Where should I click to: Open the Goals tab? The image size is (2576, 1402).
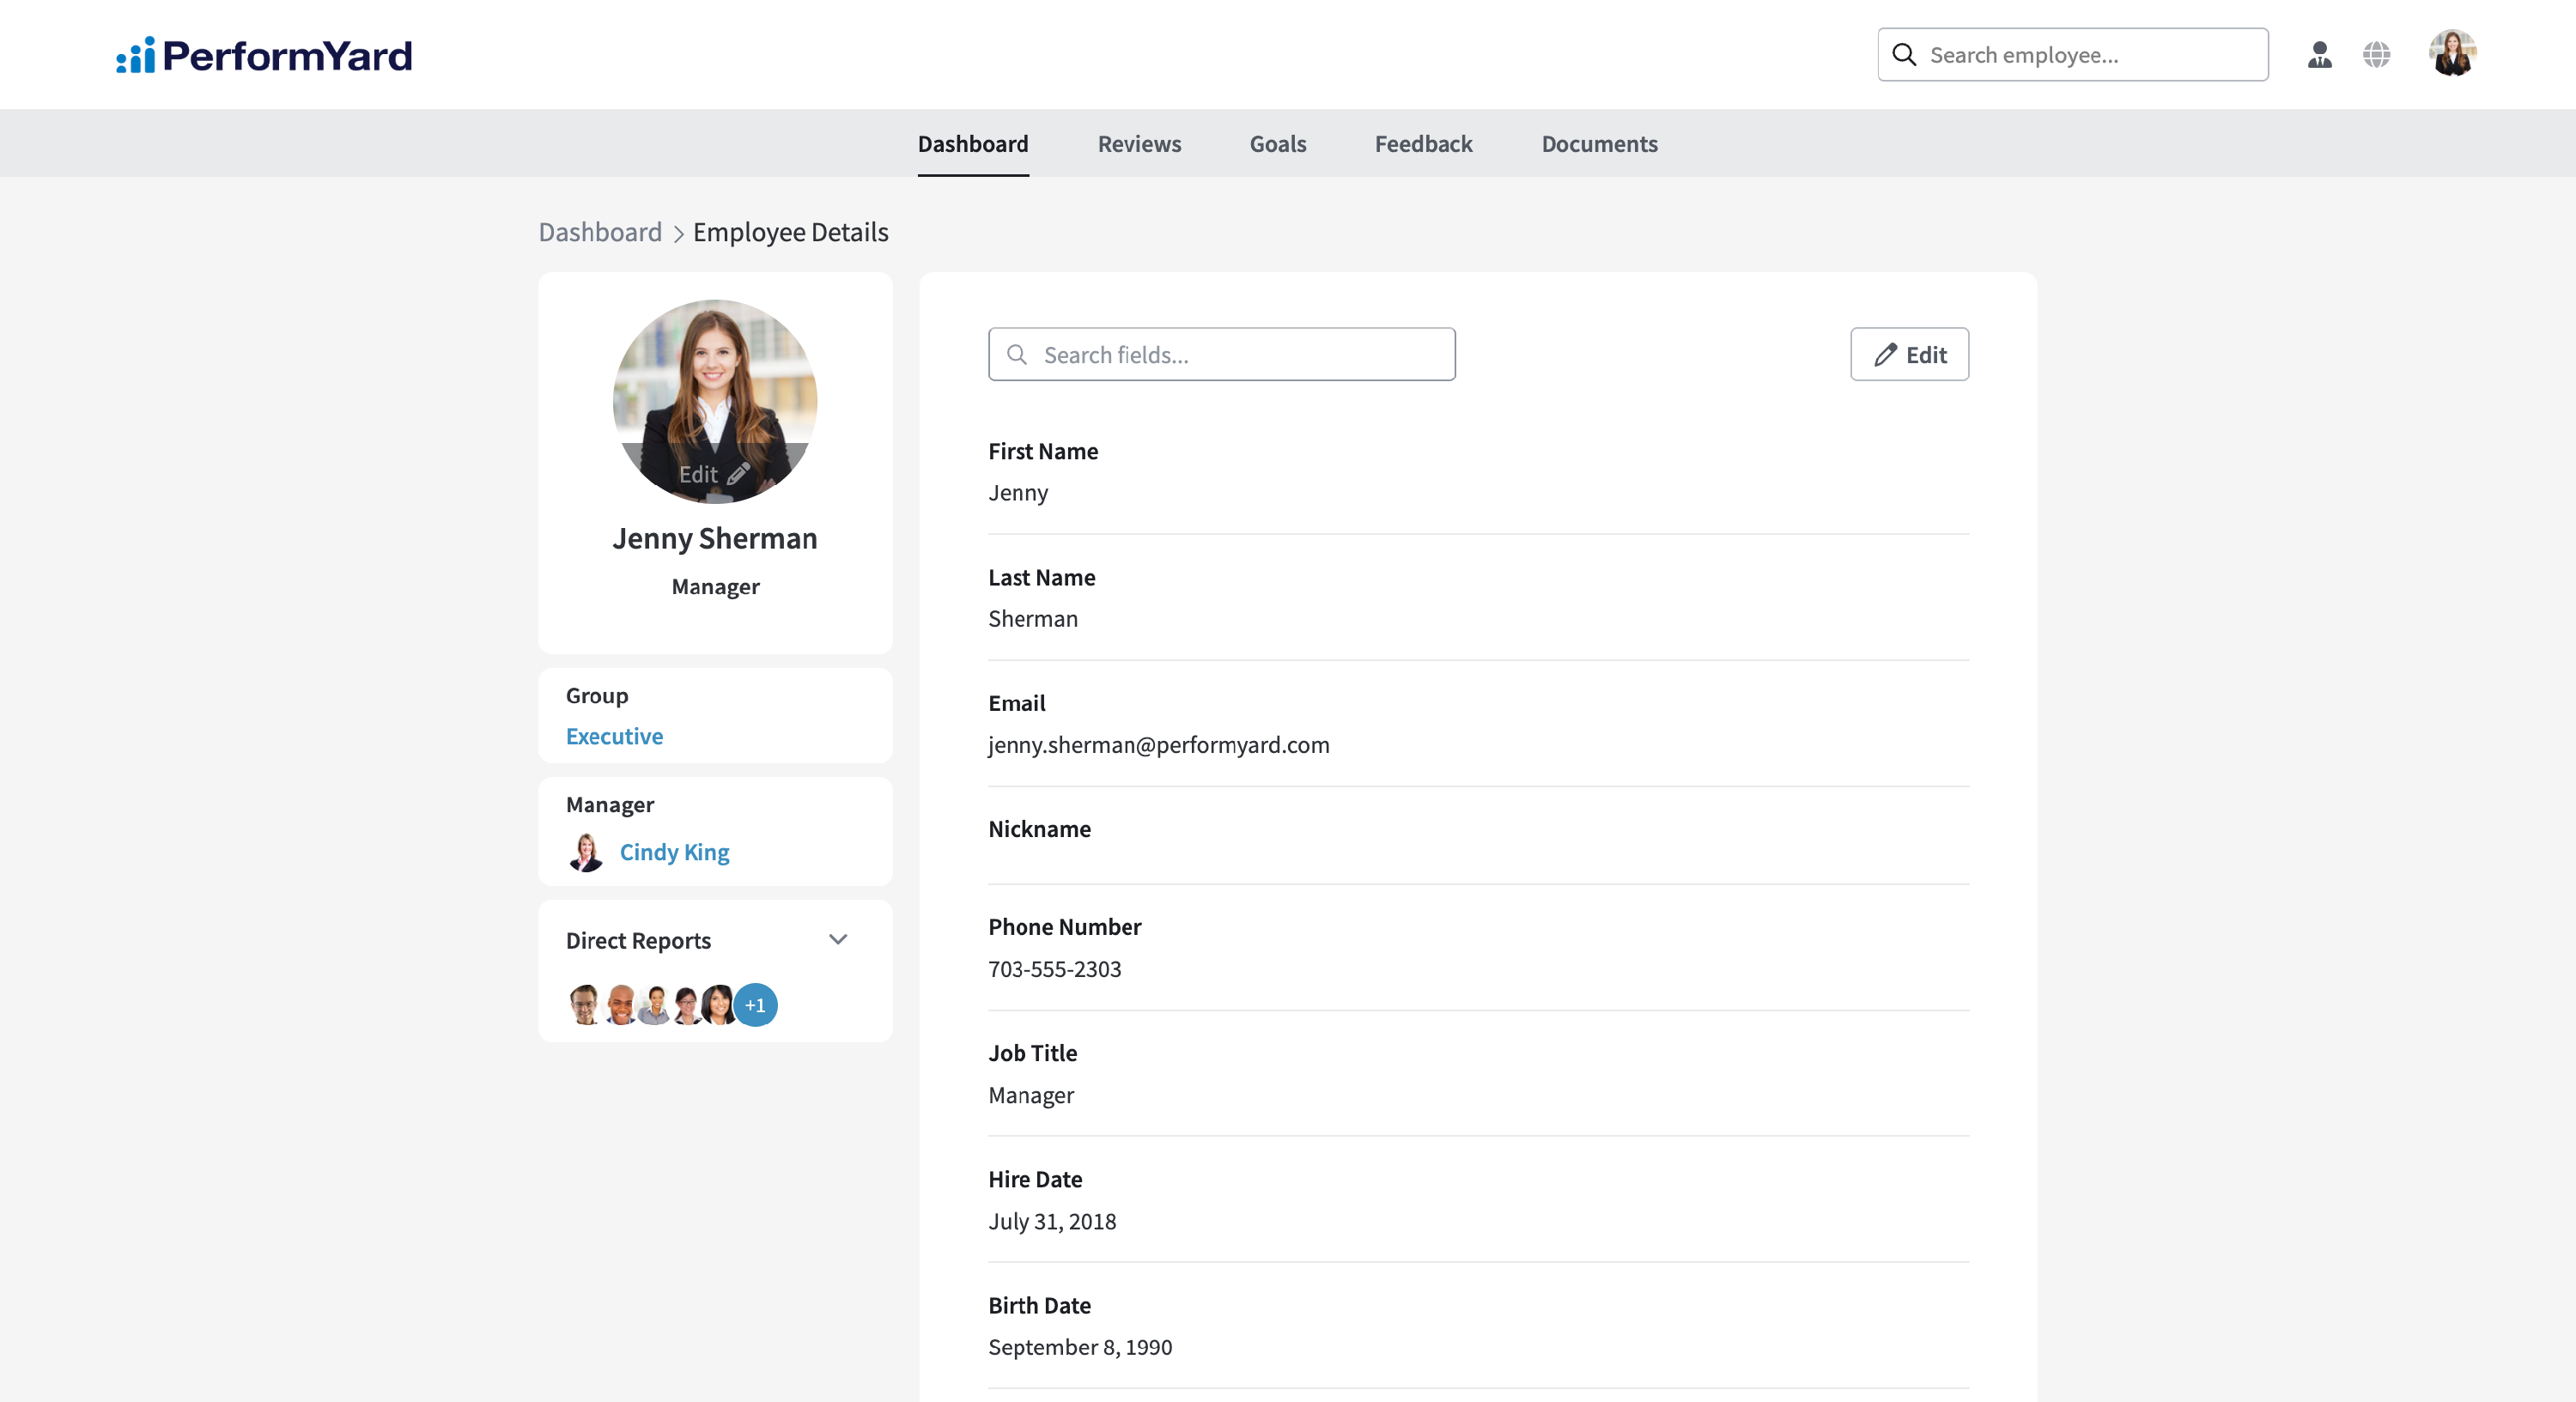click(1277, 144)
